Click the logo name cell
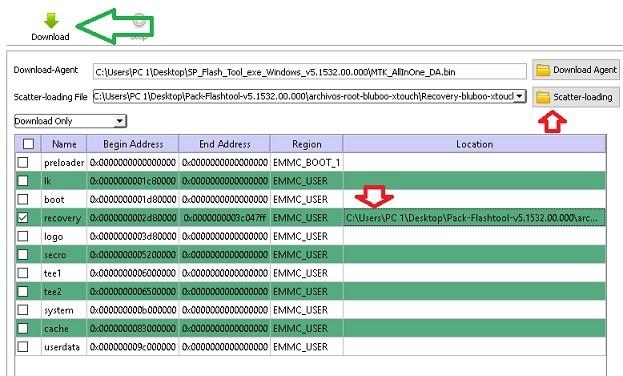Image resolution: width=623 pixels, height=376 pixels. [x=64, y=236]
